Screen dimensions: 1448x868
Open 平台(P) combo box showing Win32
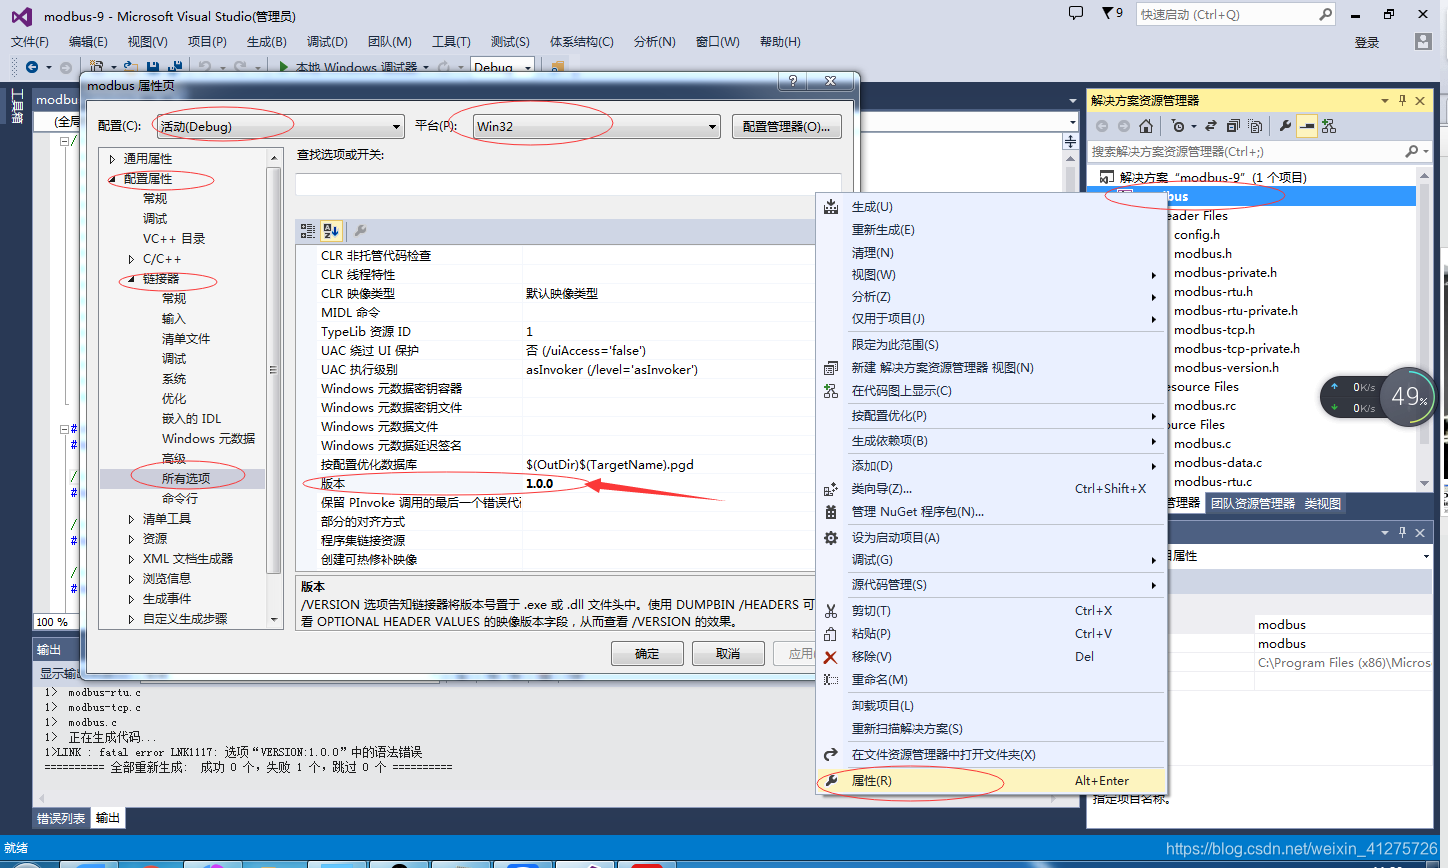point(597,126)
